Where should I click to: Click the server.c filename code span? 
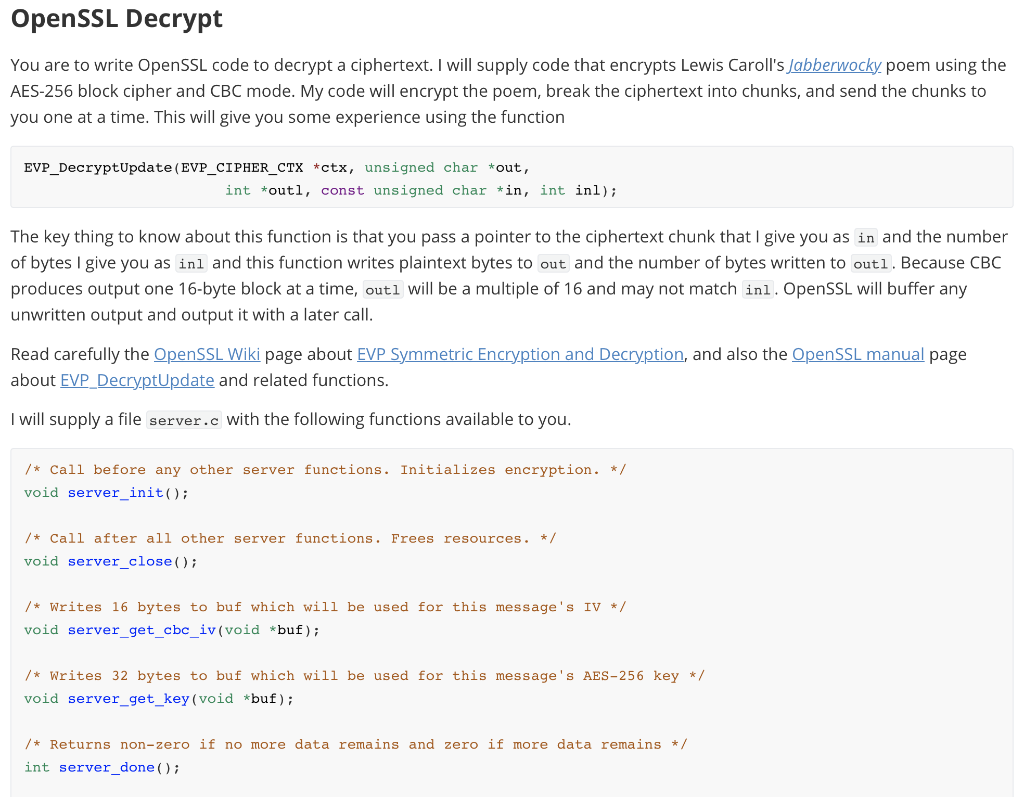(x=183, y=420)
